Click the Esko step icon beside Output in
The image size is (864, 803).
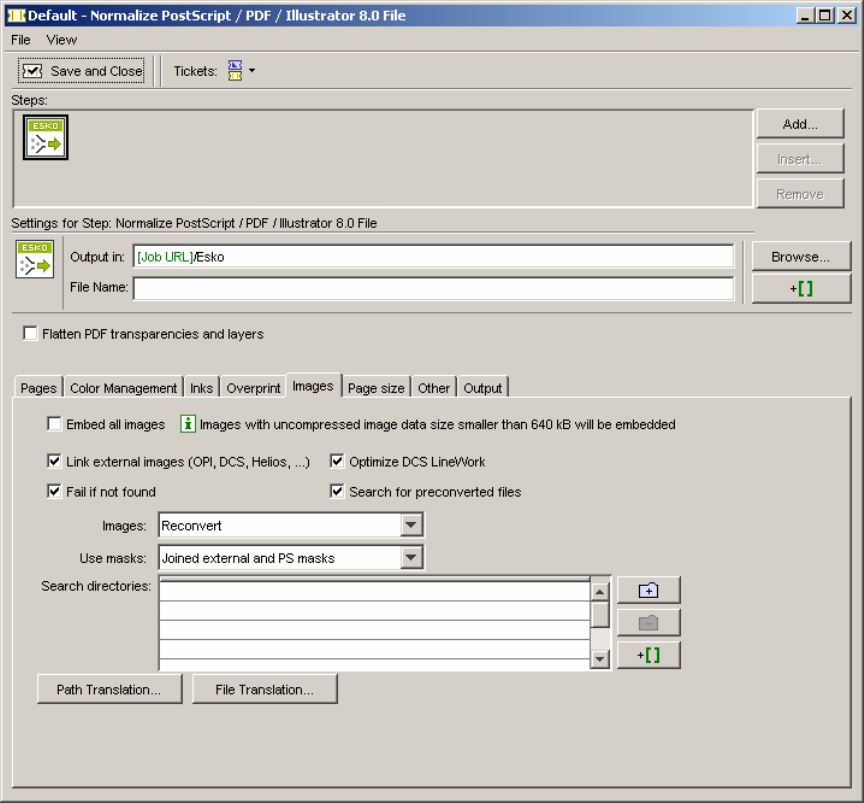pyautogui.click(x=35, y=259)
